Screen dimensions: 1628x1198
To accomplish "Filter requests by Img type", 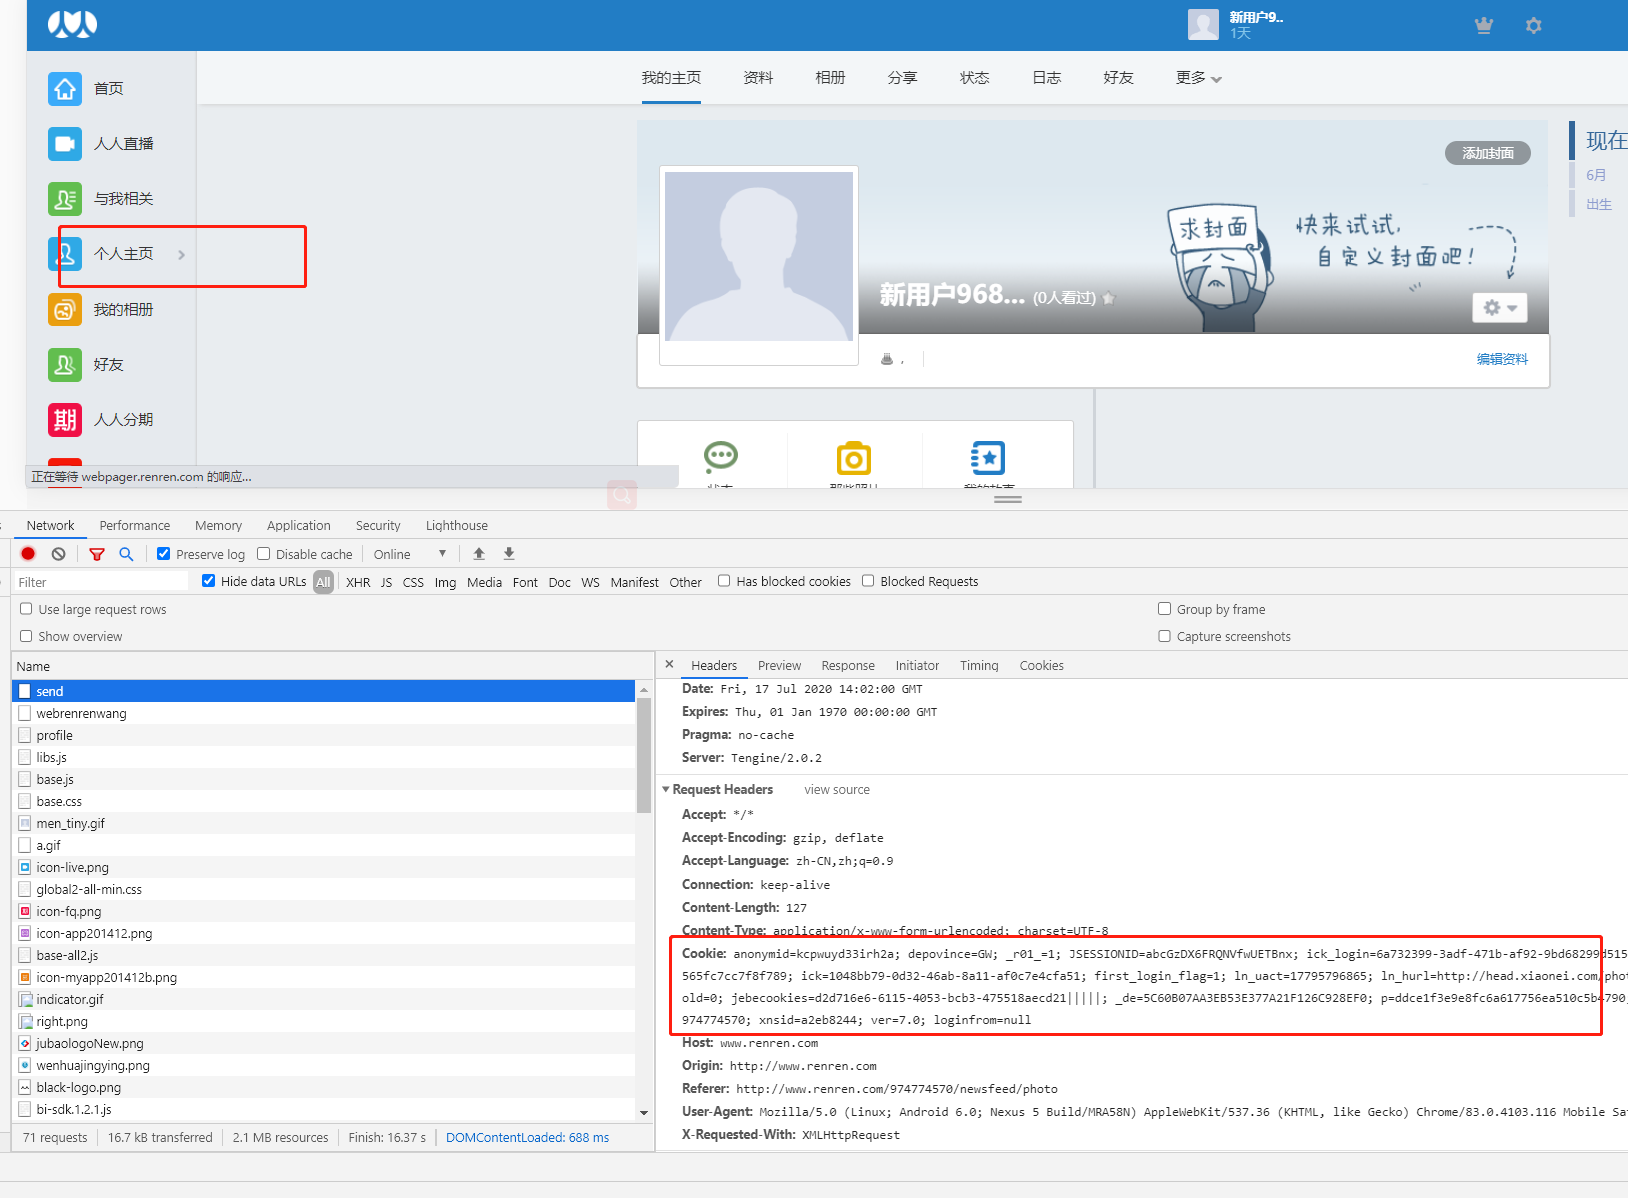I will click(x=445, y=582).
